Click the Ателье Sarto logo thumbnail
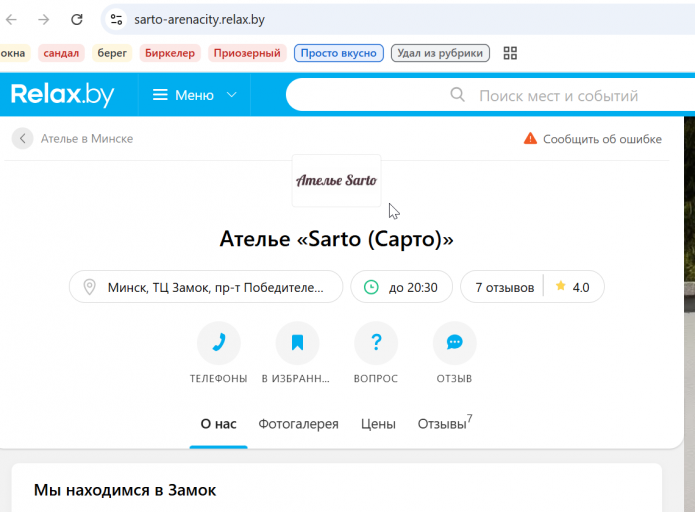695x512 pixels. [x=336, y=180]
